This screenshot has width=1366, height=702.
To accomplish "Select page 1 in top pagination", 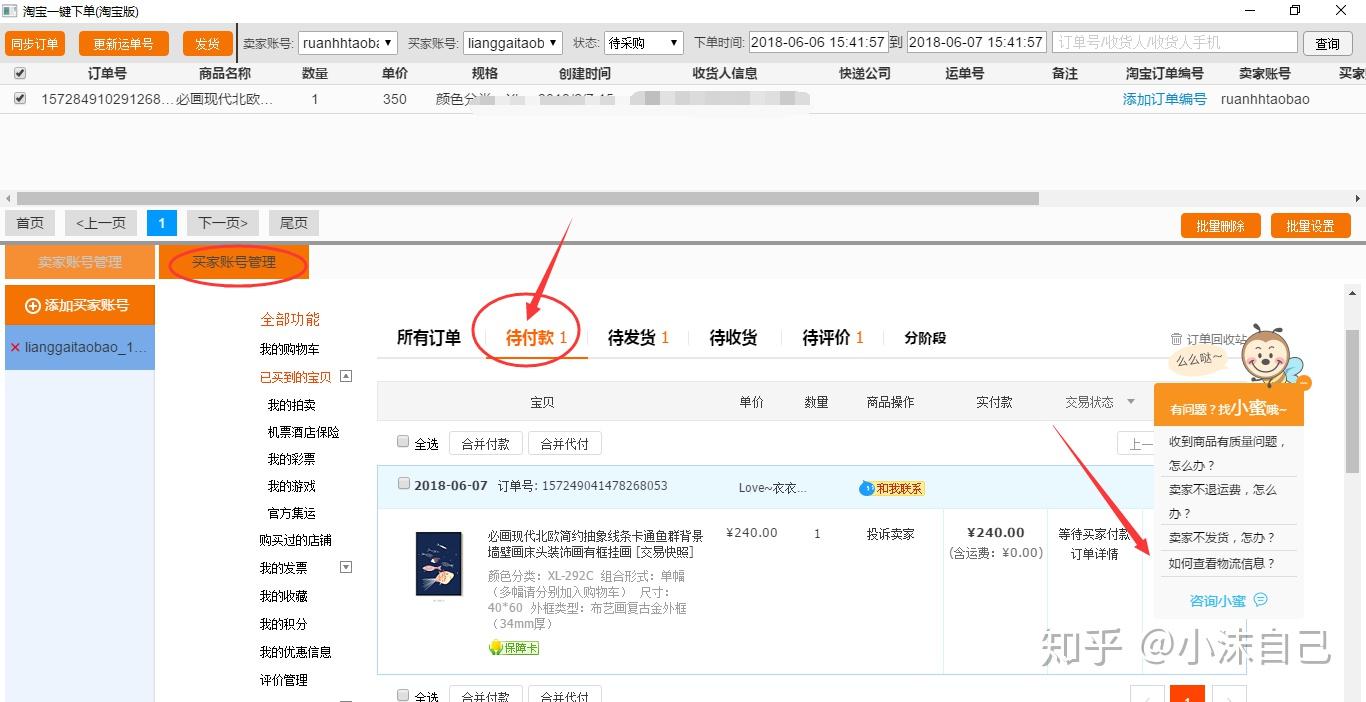I will pyautogui.click(x=162, y=223).
